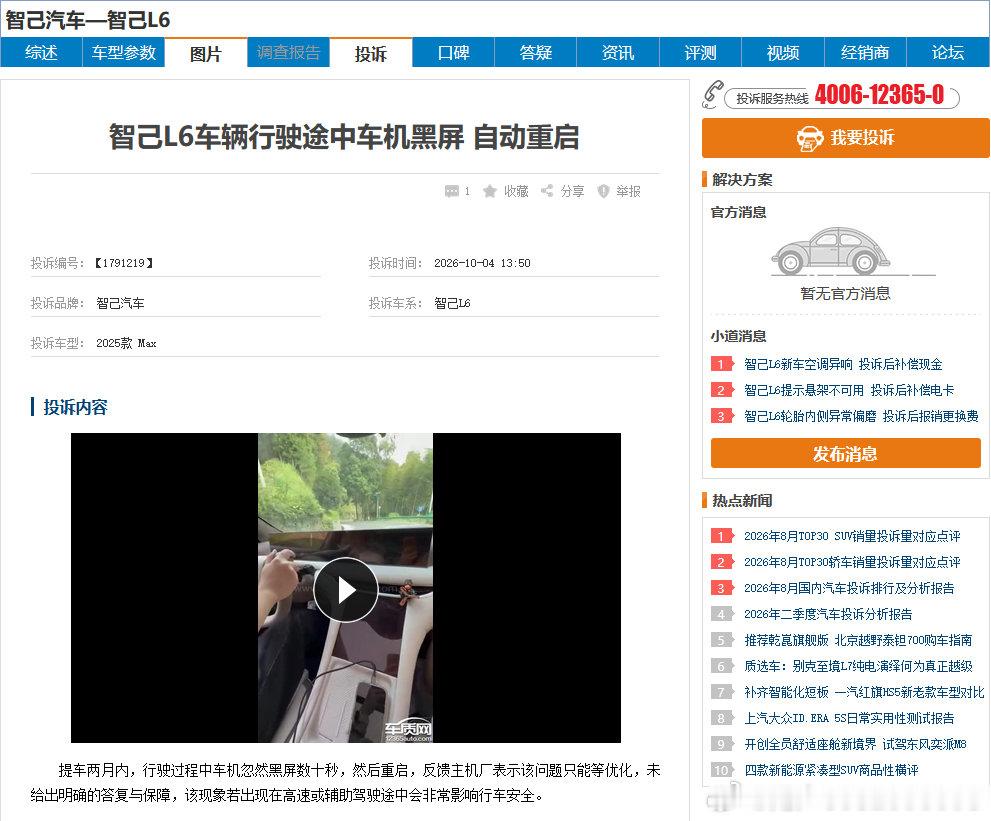Open 2026年8月TOP30 SUV销量投诉量对应点评
991x821 pixels.
[852, 537]
